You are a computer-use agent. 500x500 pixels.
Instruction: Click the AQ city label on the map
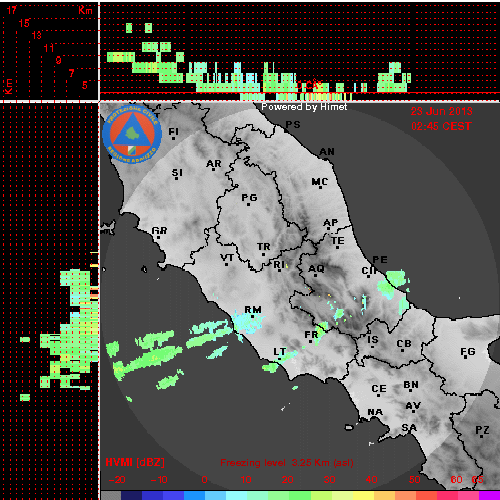click(316, 269)
